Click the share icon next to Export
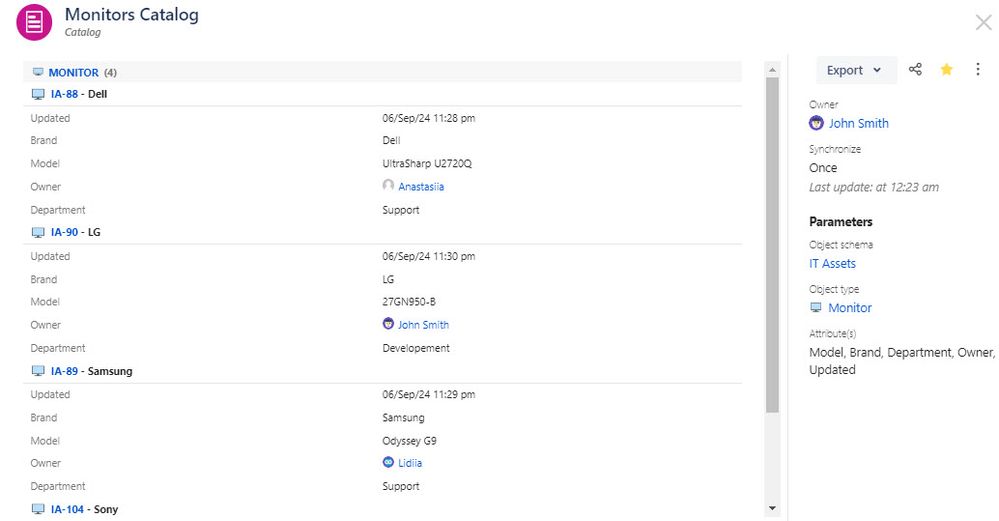This screenshot has width=999, height=521. tap(916, 69)
